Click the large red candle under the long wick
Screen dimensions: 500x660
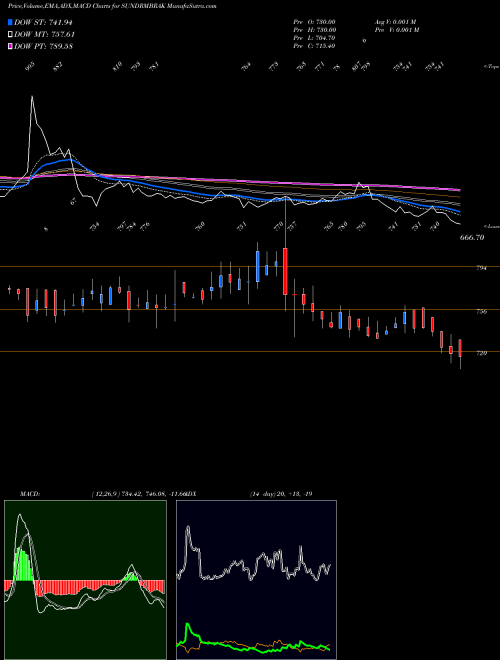[285, 271]
